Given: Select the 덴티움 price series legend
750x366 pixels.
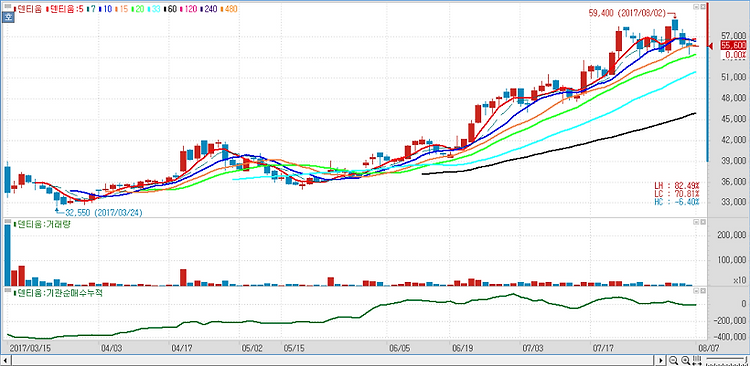Looking at the screenshot, I should 28,9.
